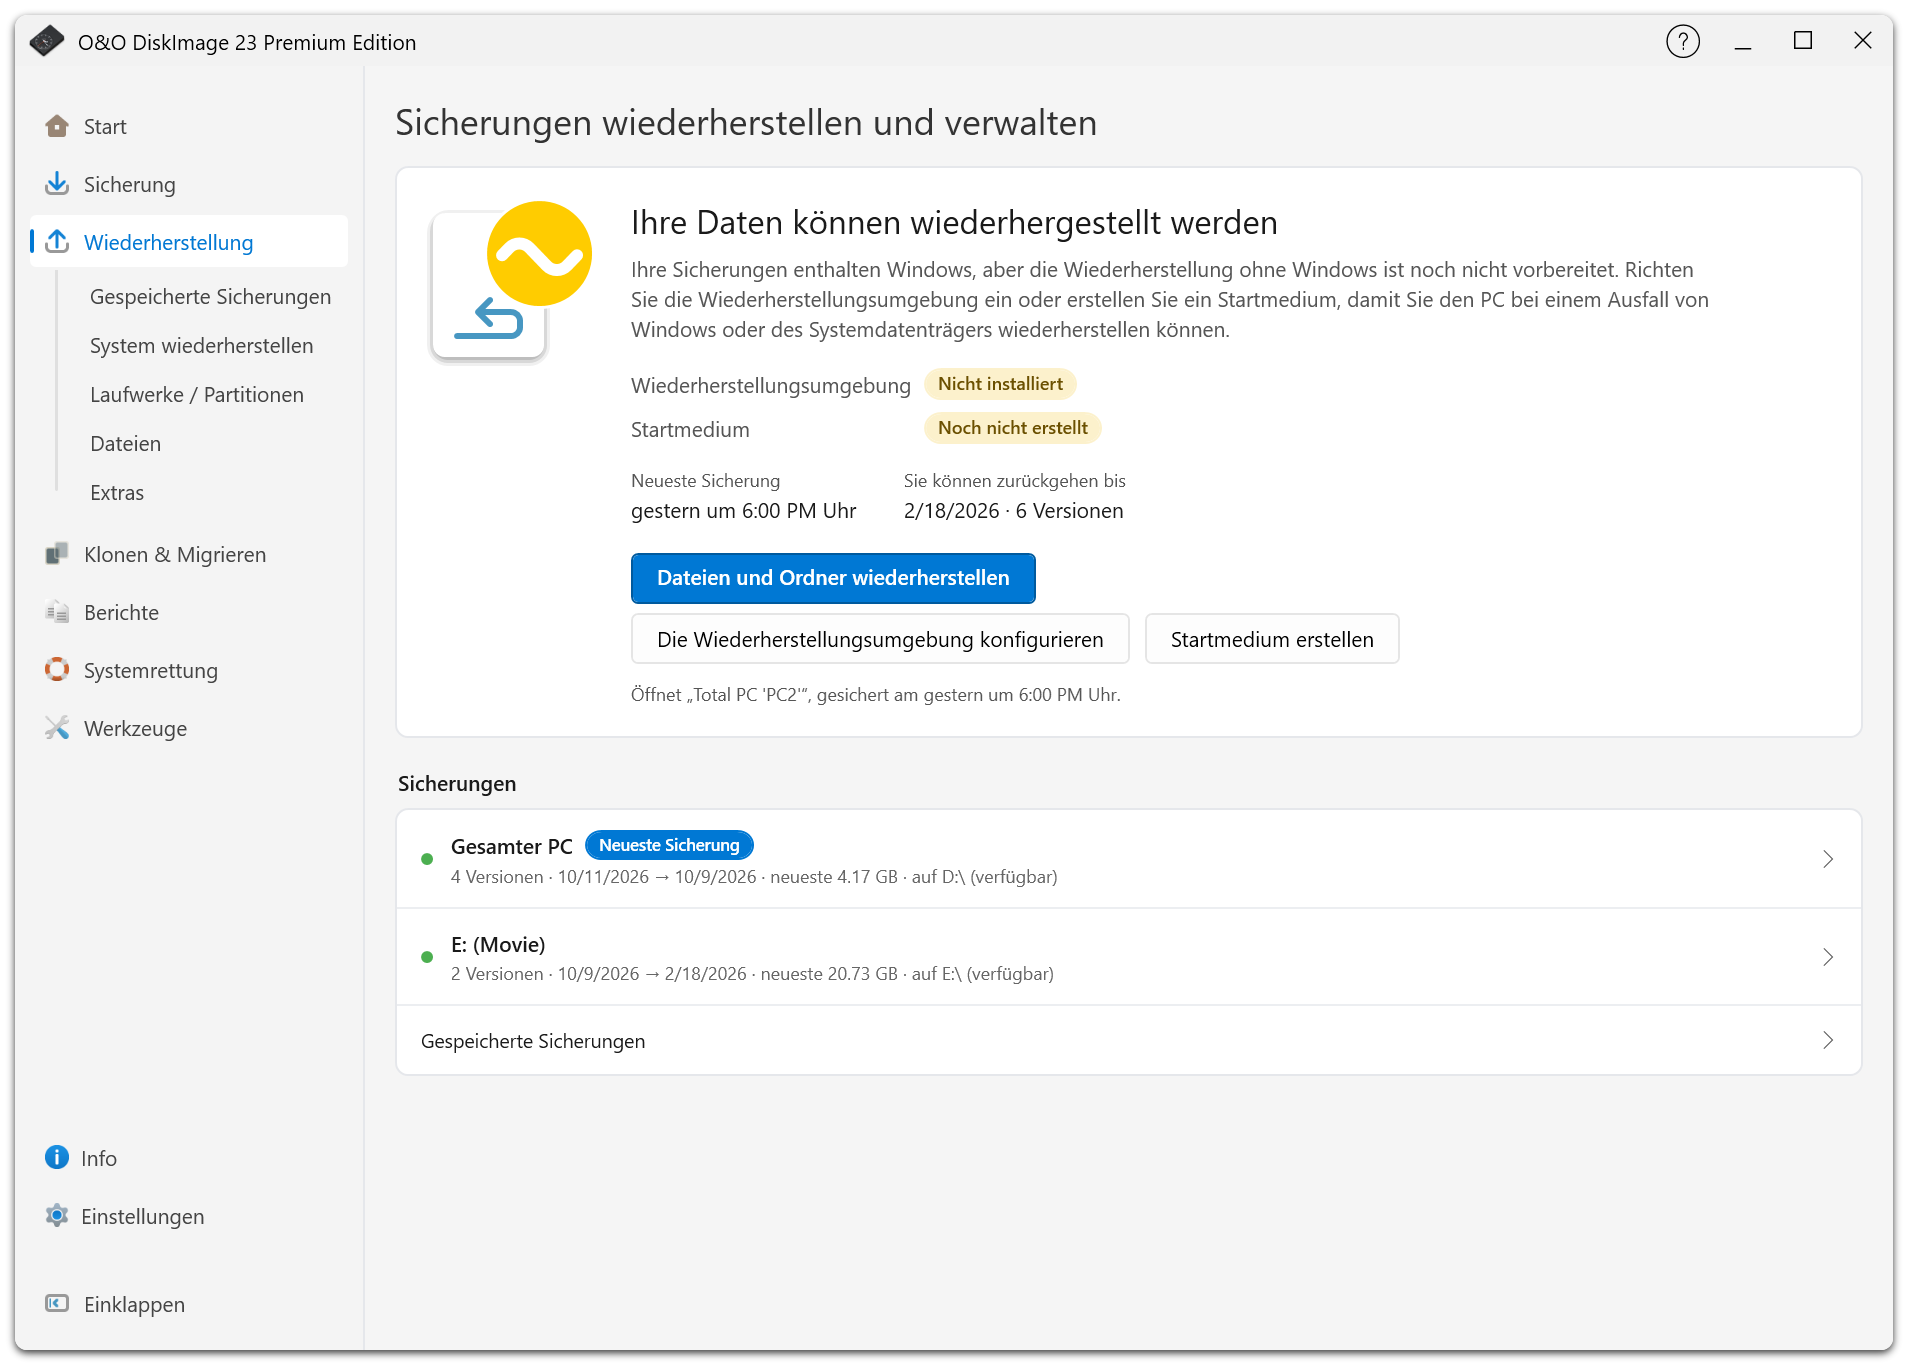Open Gespeicherte Sicherungen in sidebar
Viewport: 1908px width, 1365px height.
coord(210,297)
